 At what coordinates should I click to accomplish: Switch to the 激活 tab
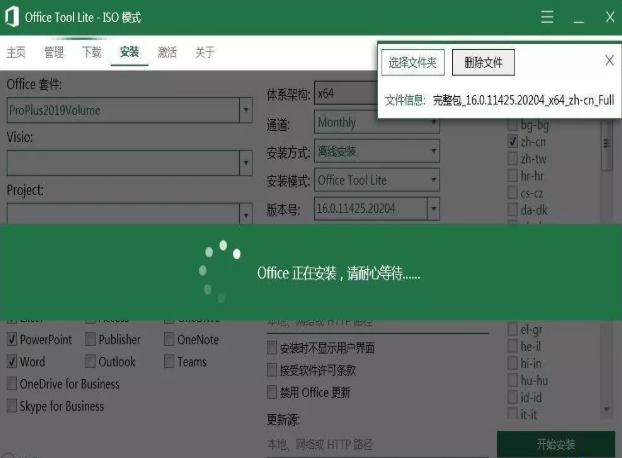[x=167, y=52]
